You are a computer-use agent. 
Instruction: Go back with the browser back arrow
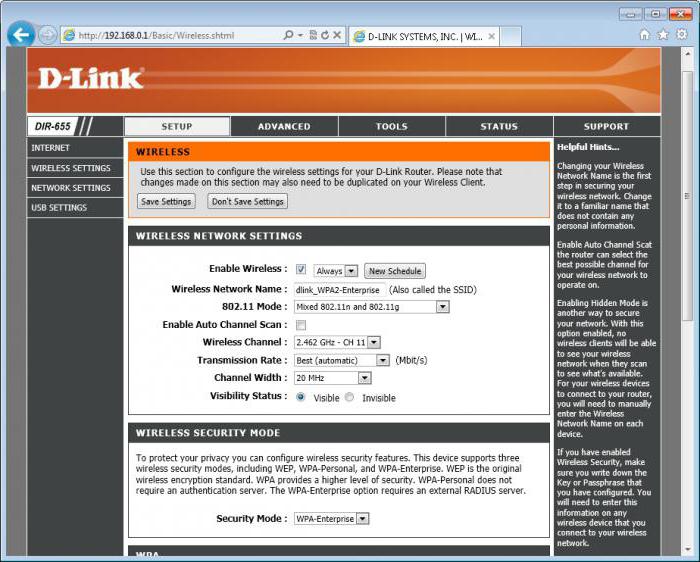pyautogui.click(x=21, y=34)
